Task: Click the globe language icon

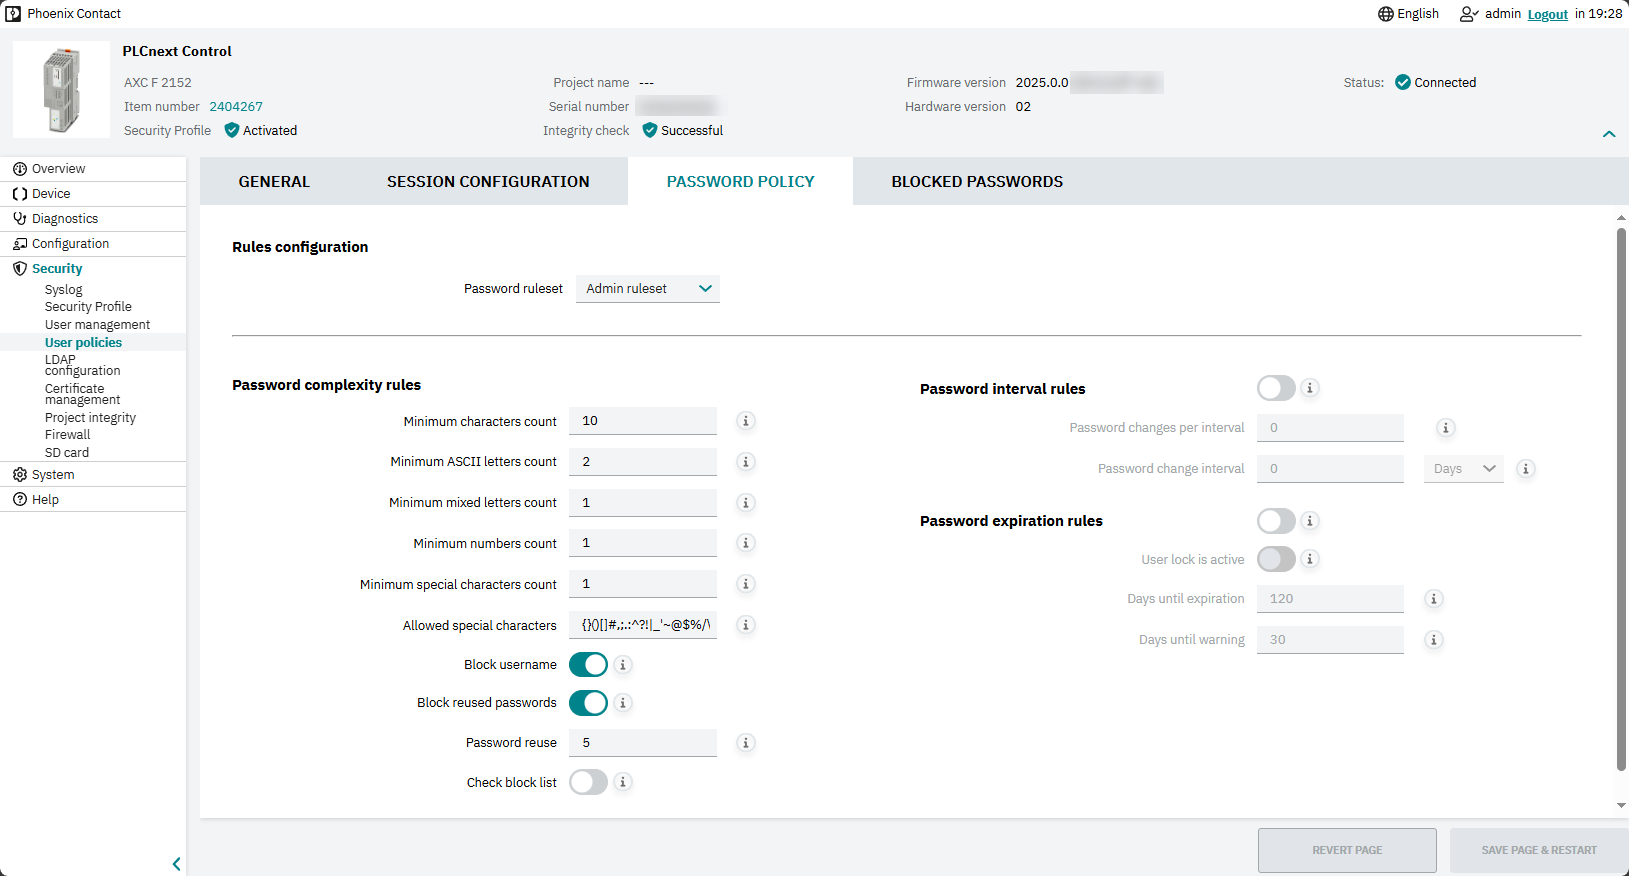Action: (1386, 14)
